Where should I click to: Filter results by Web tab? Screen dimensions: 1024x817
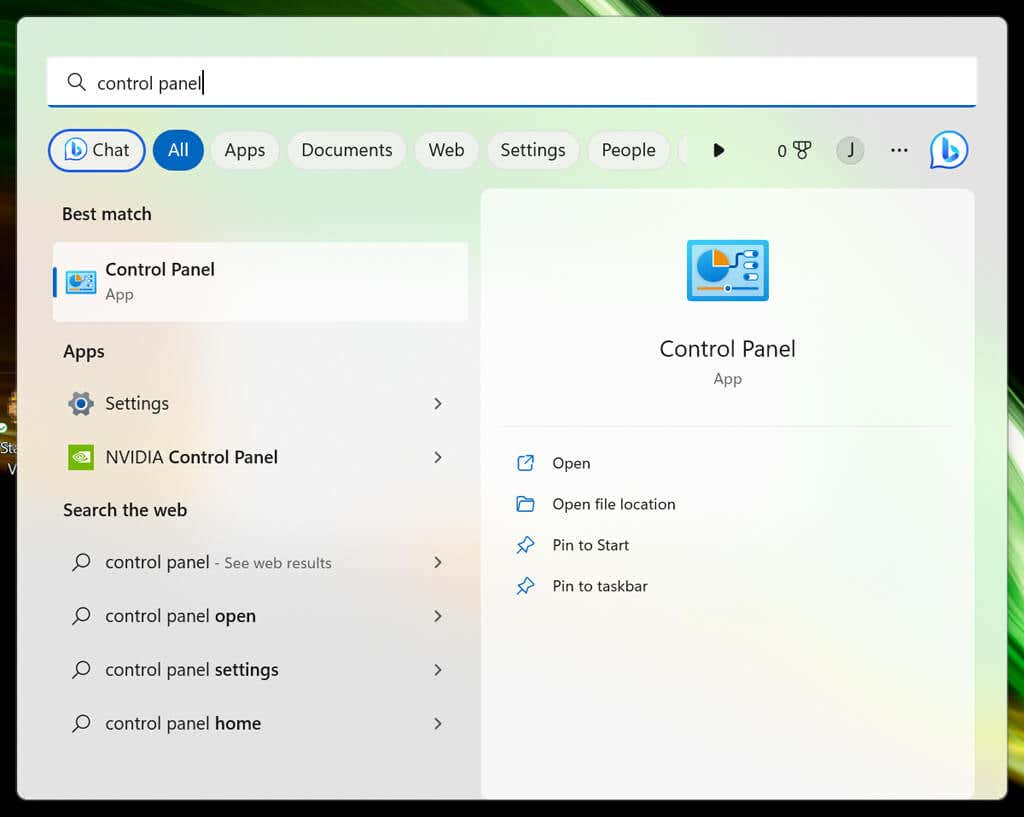(446, 150)
